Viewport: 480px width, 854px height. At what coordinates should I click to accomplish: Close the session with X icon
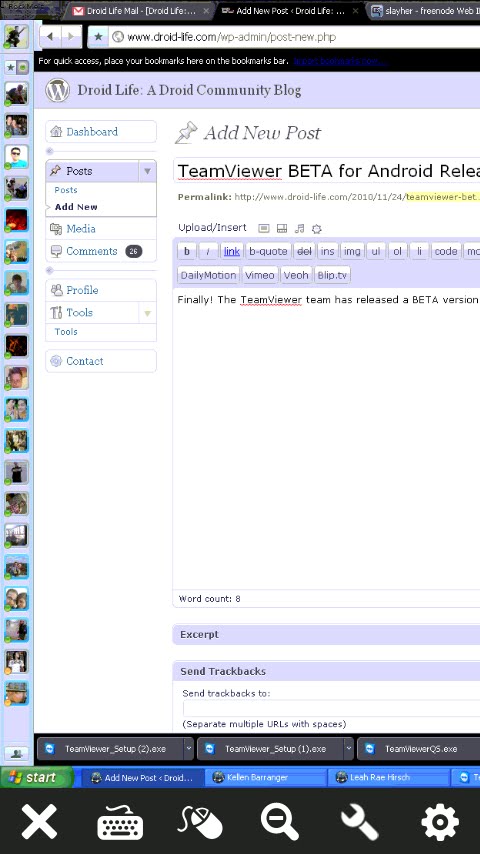click(39, 822)
